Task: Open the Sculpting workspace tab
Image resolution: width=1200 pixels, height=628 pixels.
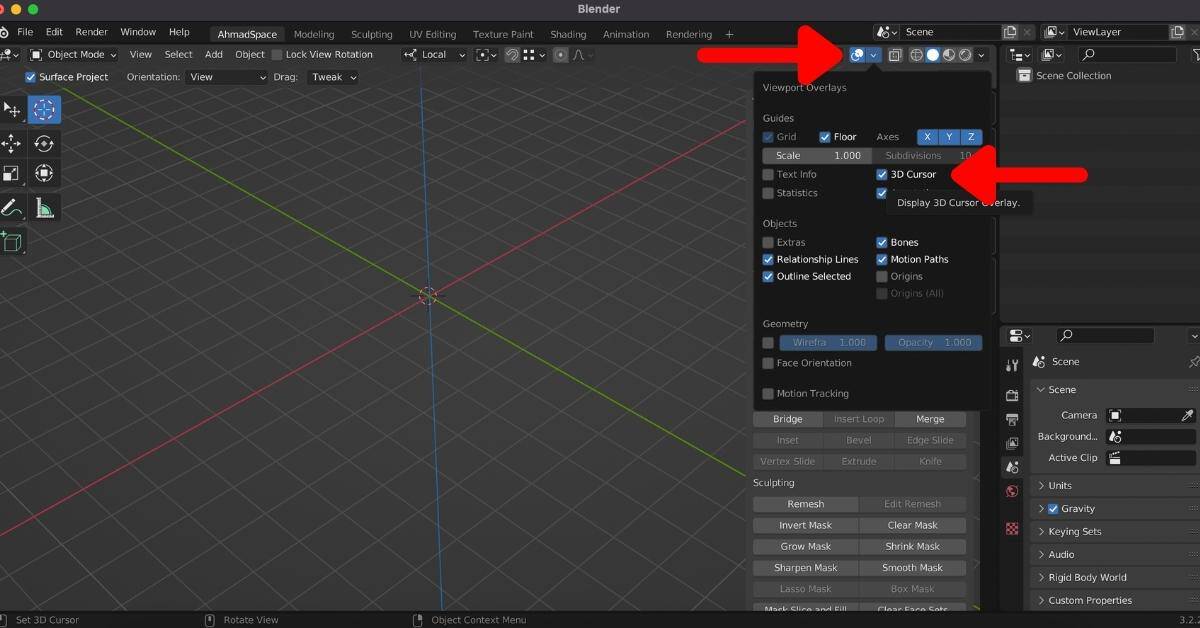Action: pos(371,33)
